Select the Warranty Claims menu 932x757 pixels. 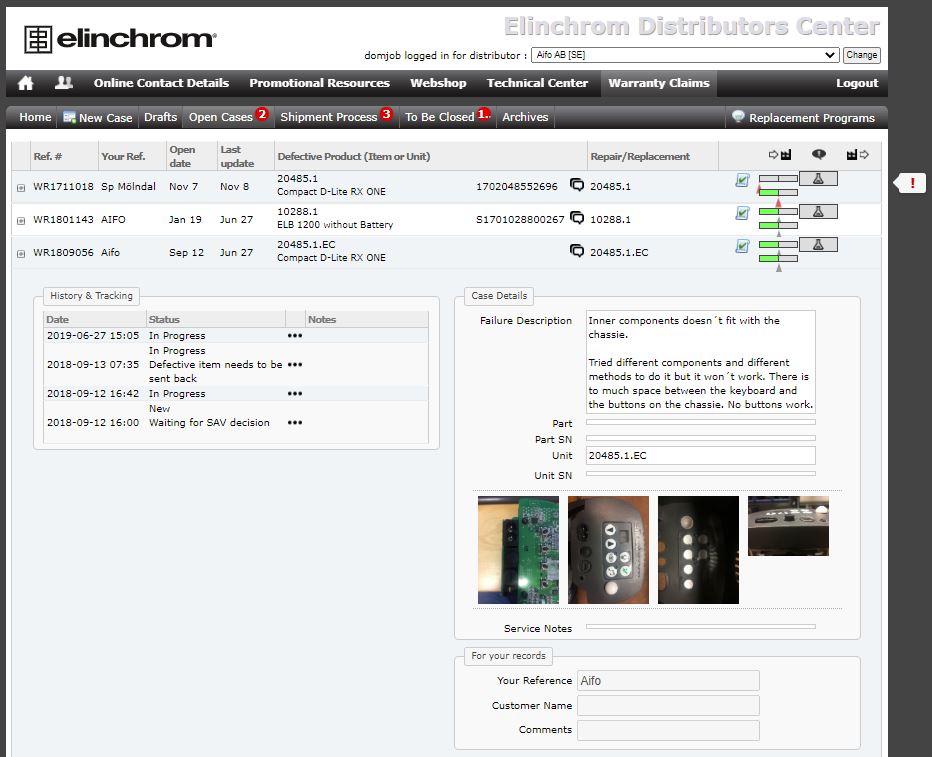pyautogui.click(x=659, y=83)
